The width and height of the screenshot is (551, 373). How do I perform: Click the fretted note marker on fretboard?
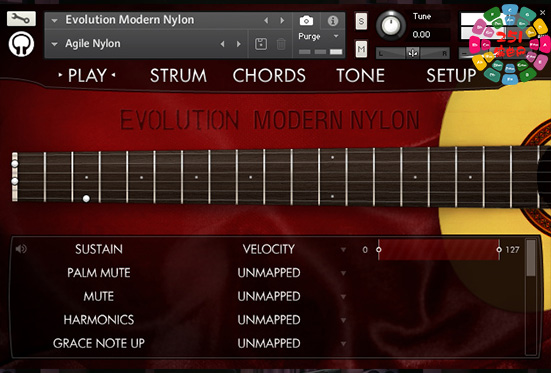(x=86, y=199)
